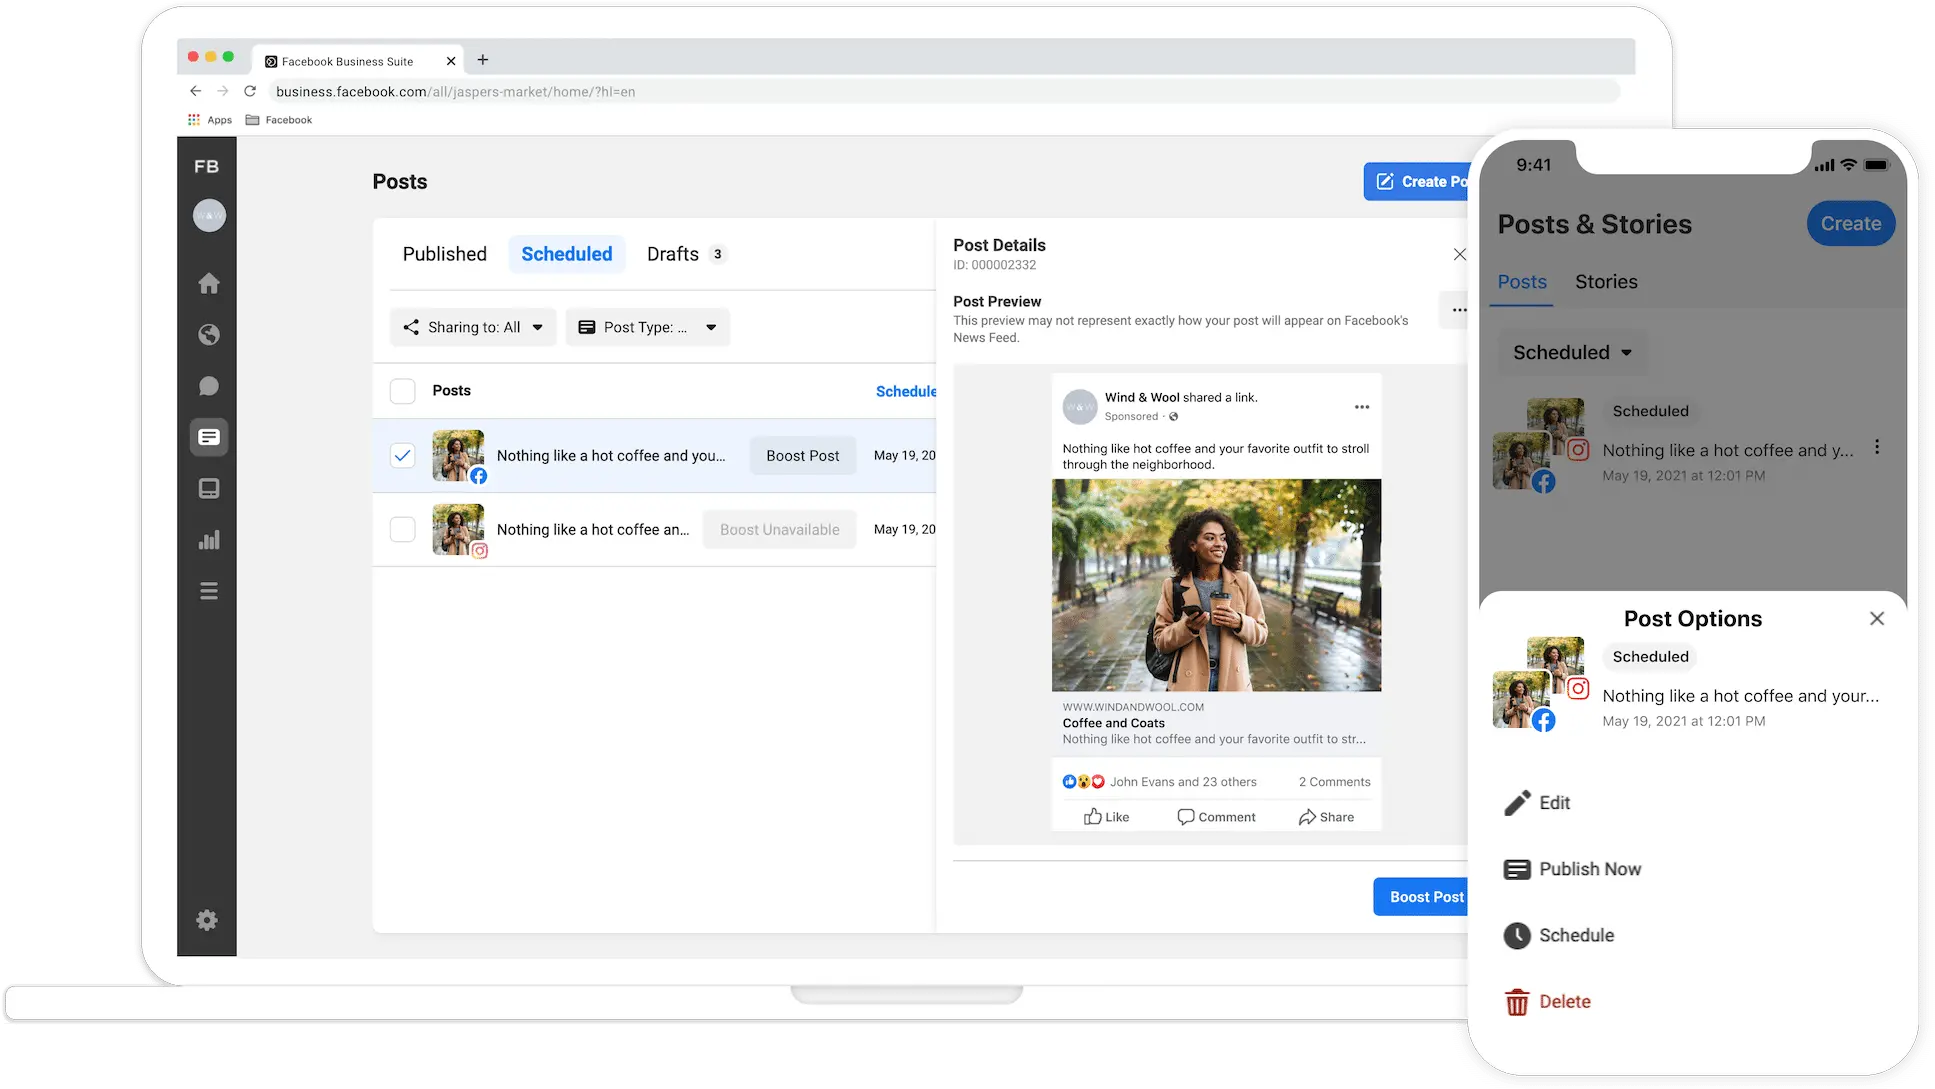This screenshot has height=1089, width=1935.
Task: Switch to the Stories tab on phone
Action: click(1606, 282)
